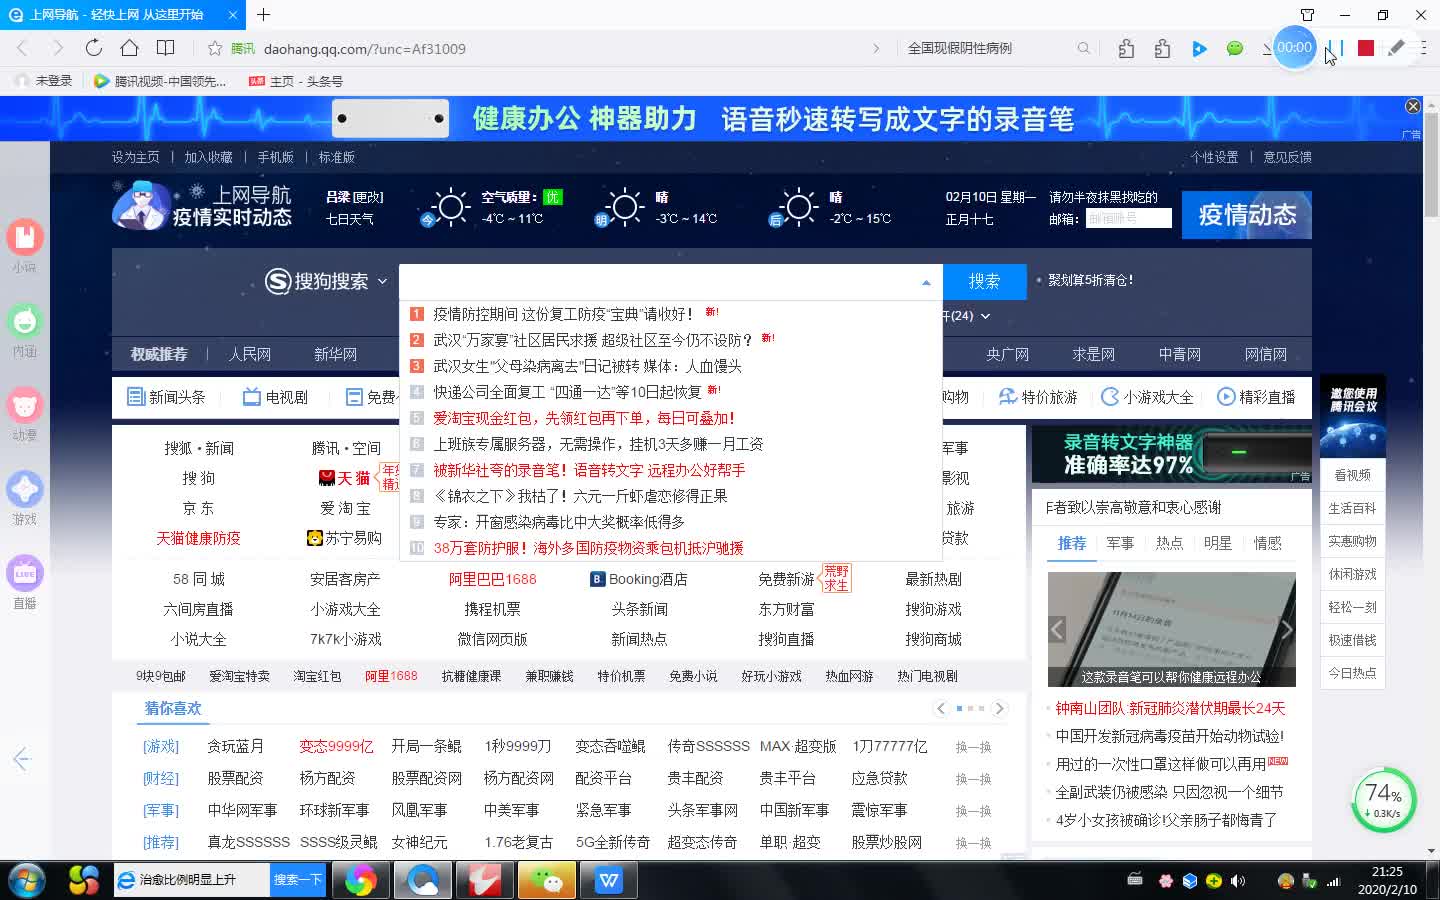This screenshot has height=900, width=1440.
Task: Open 精彩直播 category link
Action: tap(1256, 397)
